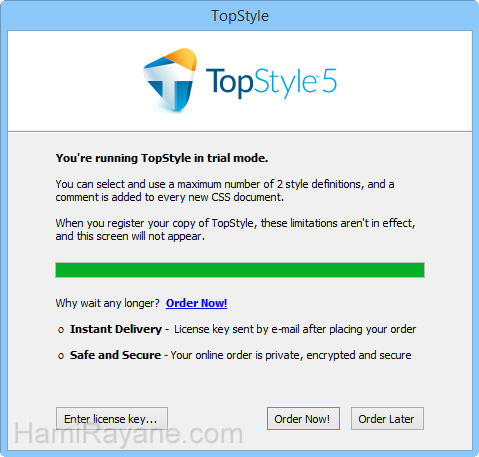Click the "When you register your copy" paragraph
The image size is (479, 457).
click(235, 230)
